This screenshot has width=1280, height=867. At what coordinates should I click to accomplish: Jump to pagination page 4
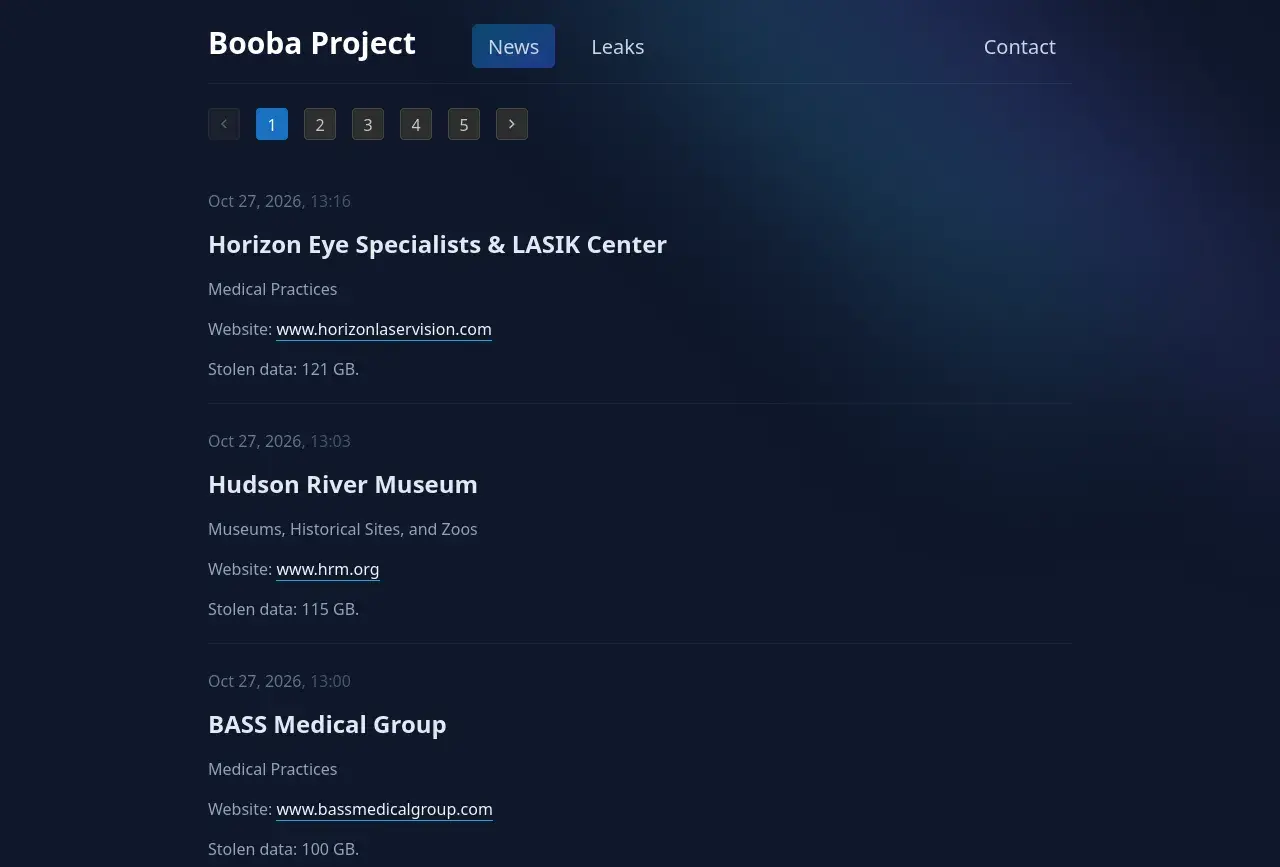click(416, 124)
